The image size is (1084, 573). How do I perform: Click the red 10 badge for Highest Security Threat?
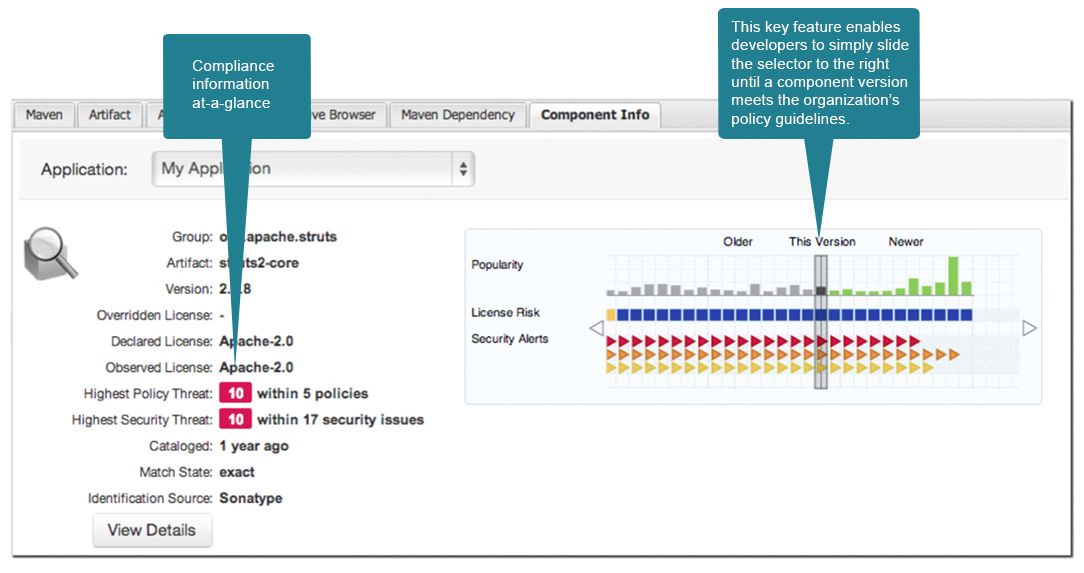[236, 420]
